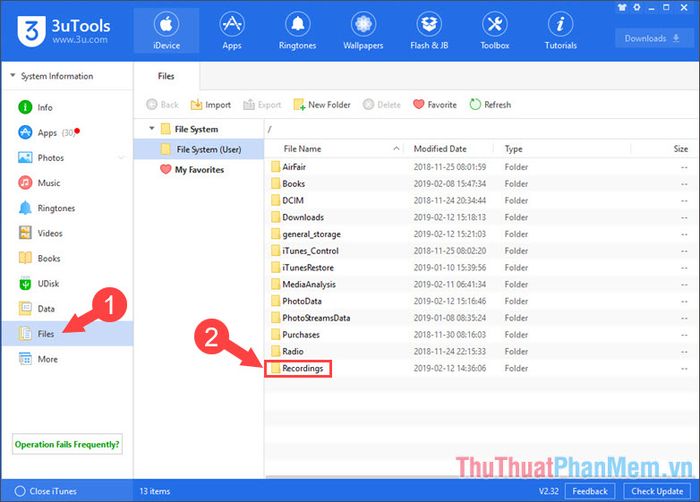Select the Purchases folder

(x=480, y=335)
